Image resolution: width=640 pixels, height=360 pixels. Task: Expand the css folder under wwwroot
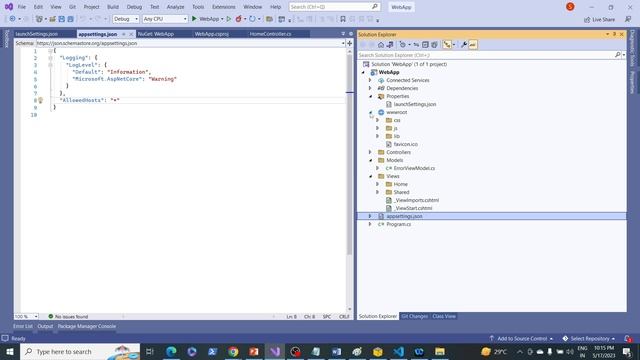click(x=378, y=120)
